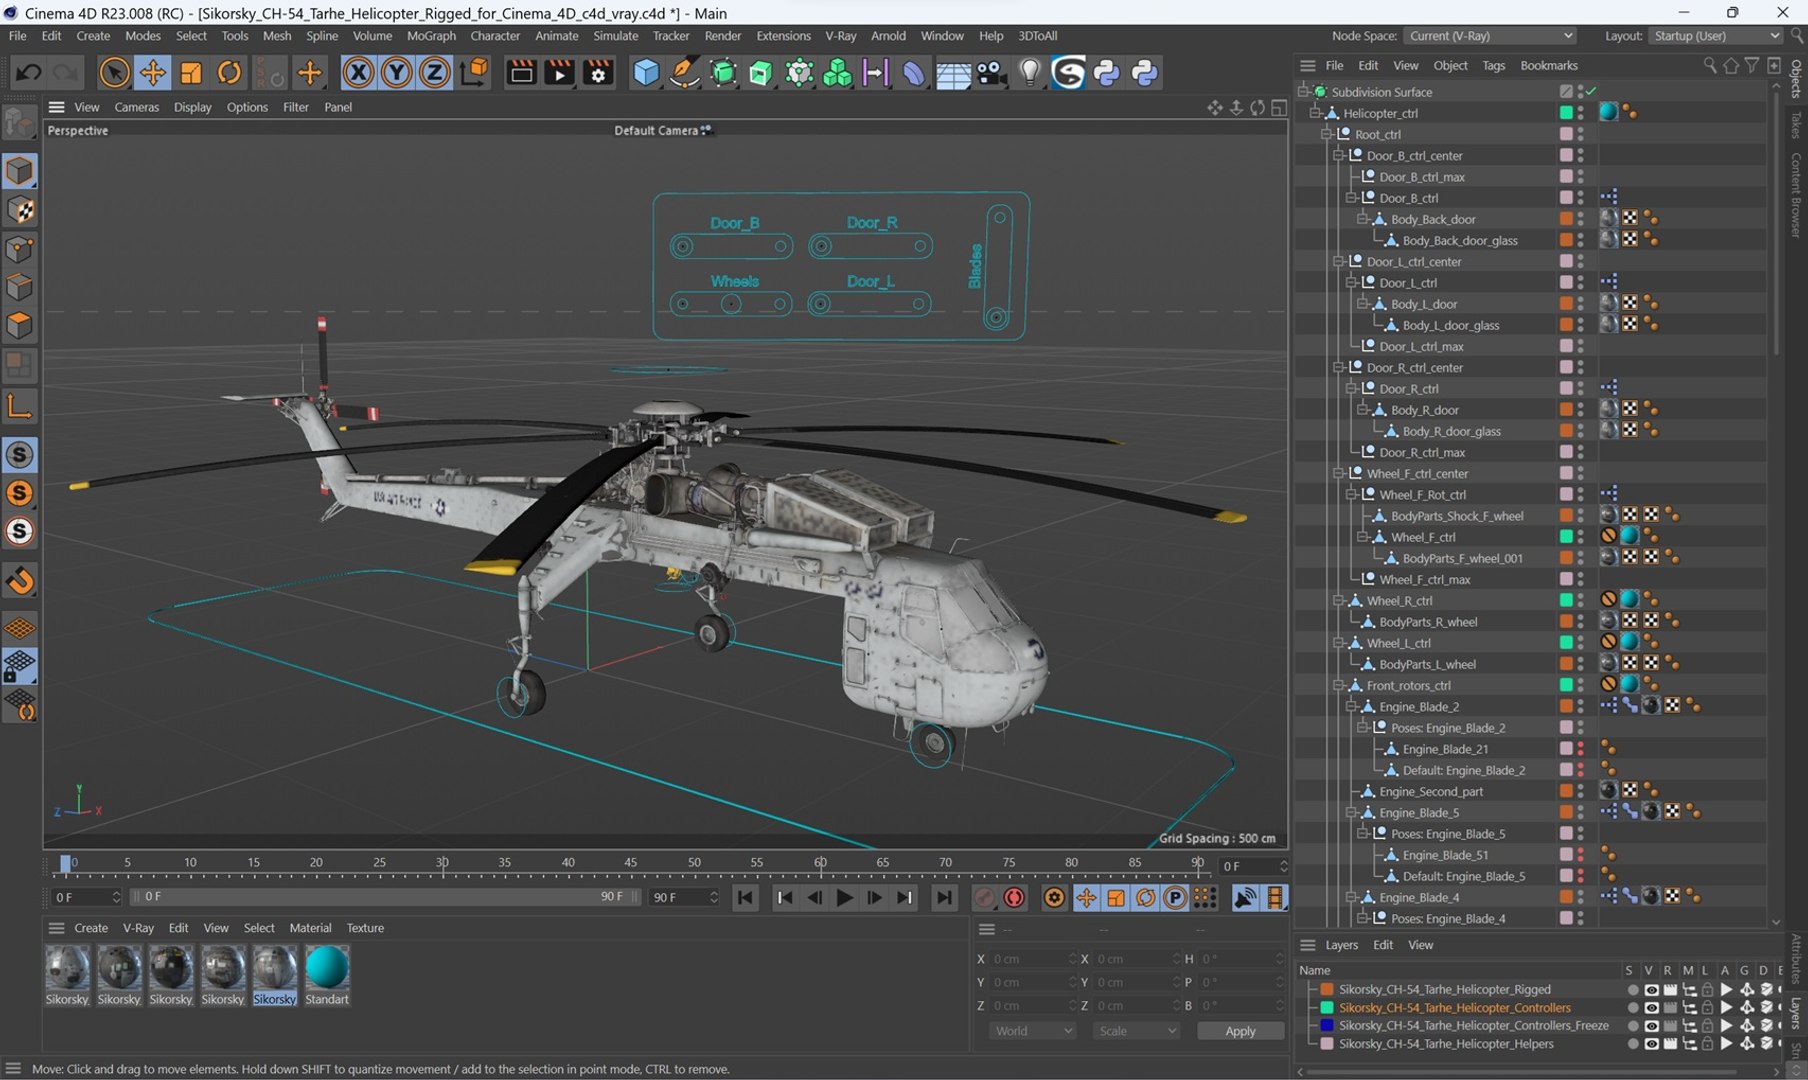
Task: Open the Character menu
Action: pos(495,36)
